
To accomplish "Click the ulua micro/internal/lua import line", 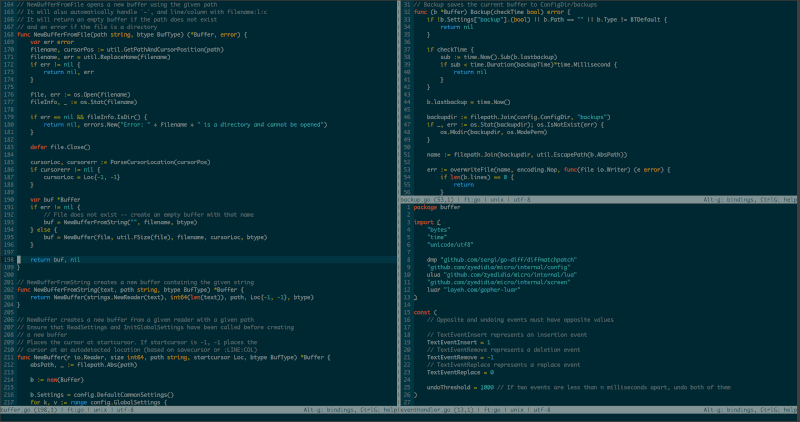I will click(x=502, y=275).
